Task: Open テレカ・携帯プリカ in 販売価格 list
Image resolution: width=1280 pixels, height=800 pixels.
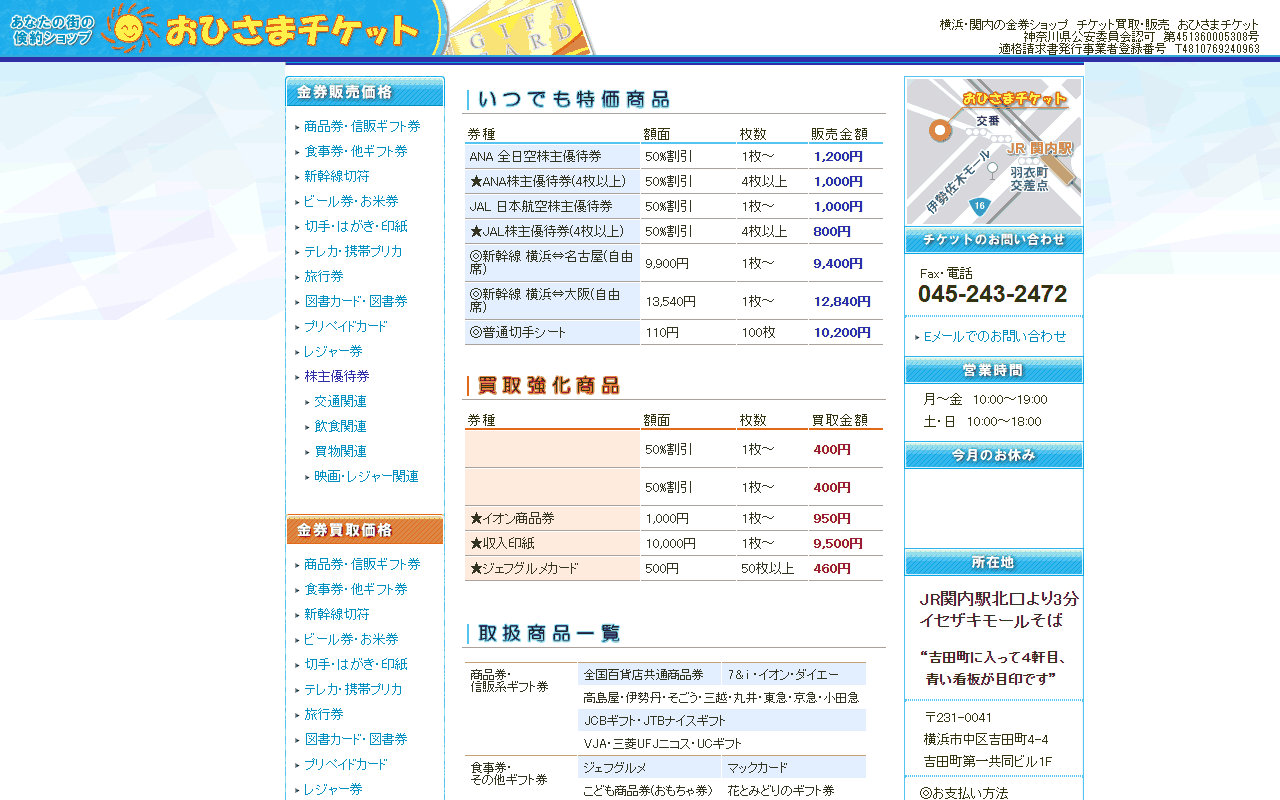Action: [x=353, y=251]
